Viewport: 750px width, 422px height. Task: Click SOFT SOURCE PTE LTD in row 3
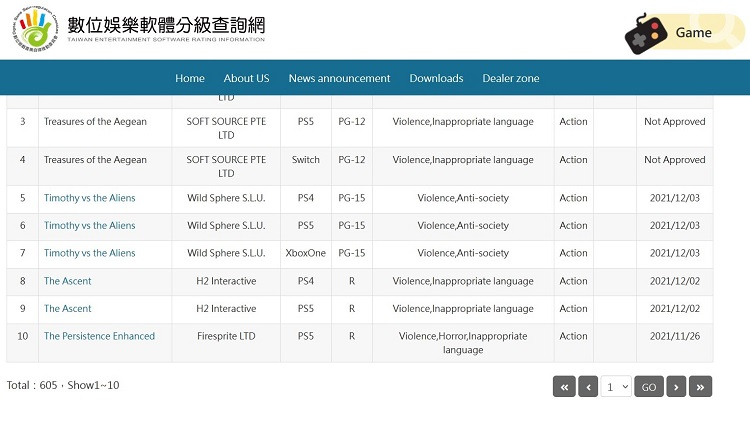pos(226,128)
